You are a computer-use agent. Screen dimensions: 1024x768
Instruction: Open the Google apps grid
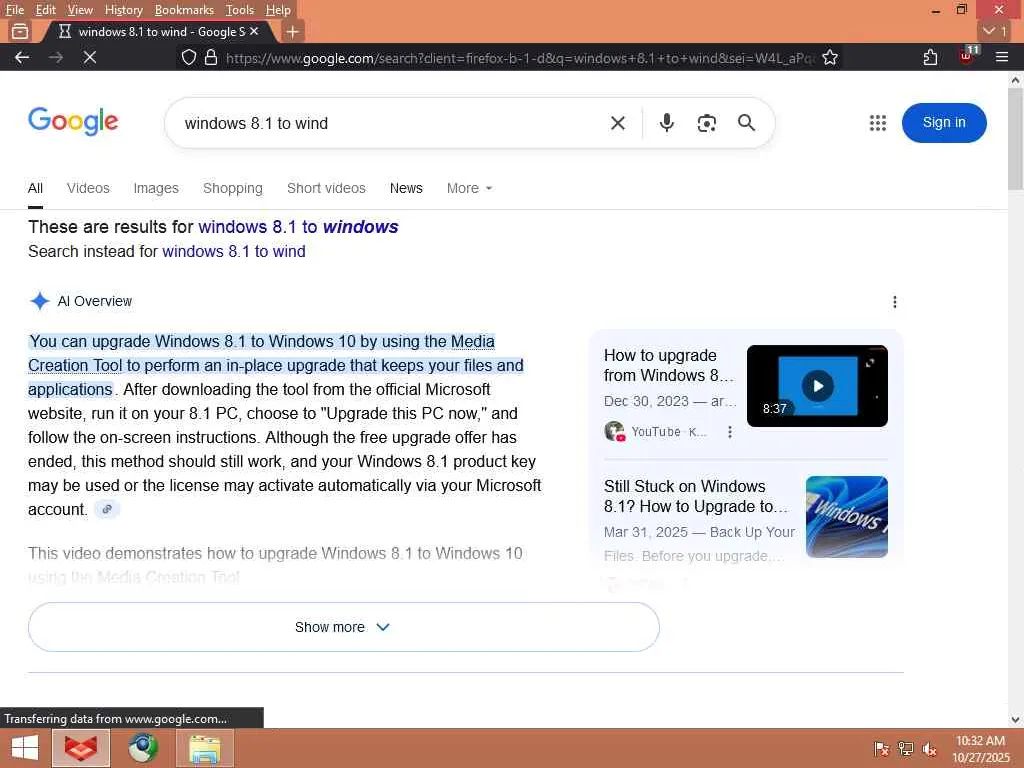pyautogui.click(x=878, y=123)
